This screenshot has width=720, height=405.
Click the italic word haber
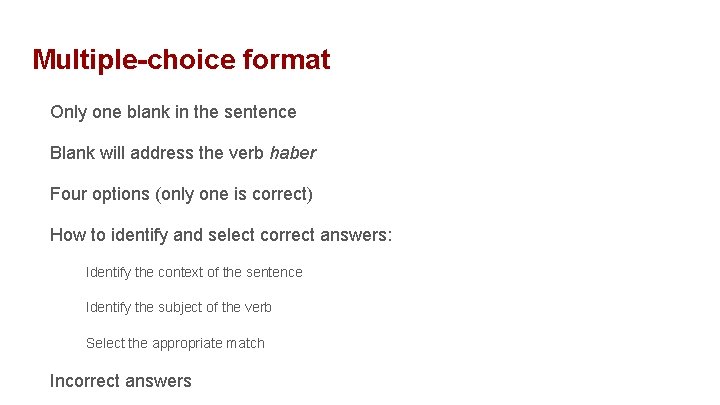(292, 153)
